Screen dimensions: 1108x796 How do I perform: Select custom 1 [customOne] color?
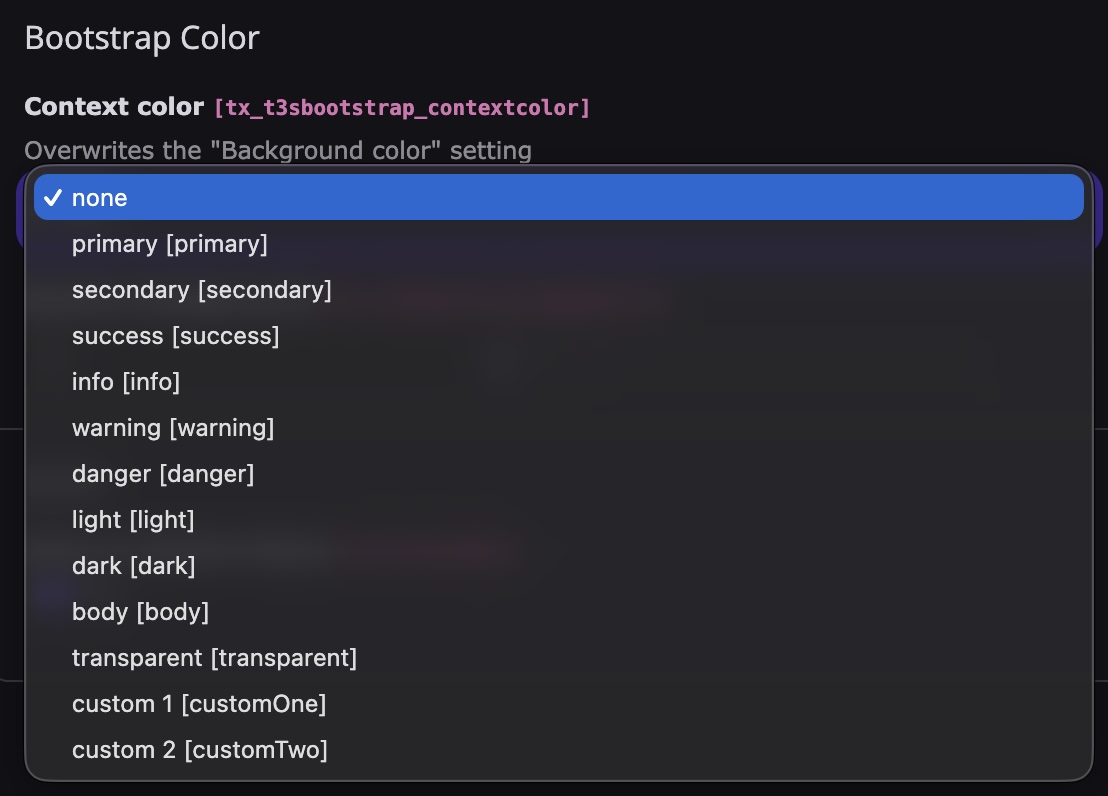click(x=199, y=704)
